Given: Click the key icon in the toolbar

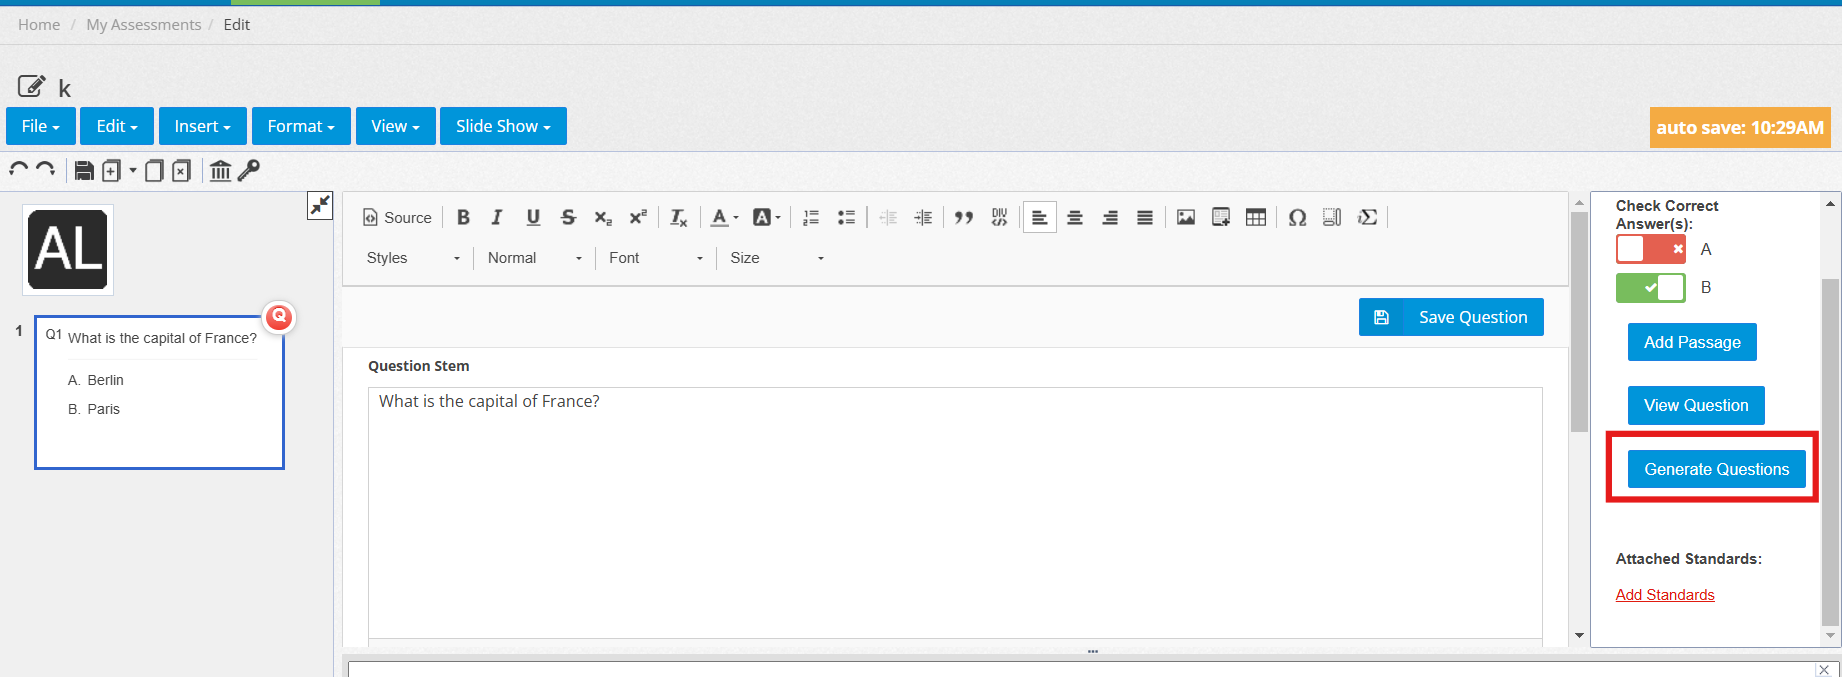Looking at the screenshot, I should point(249,171).
